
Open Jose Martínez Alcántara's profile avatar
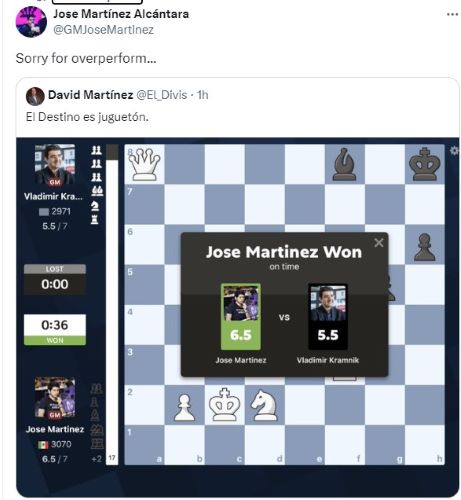click(31, 22)
